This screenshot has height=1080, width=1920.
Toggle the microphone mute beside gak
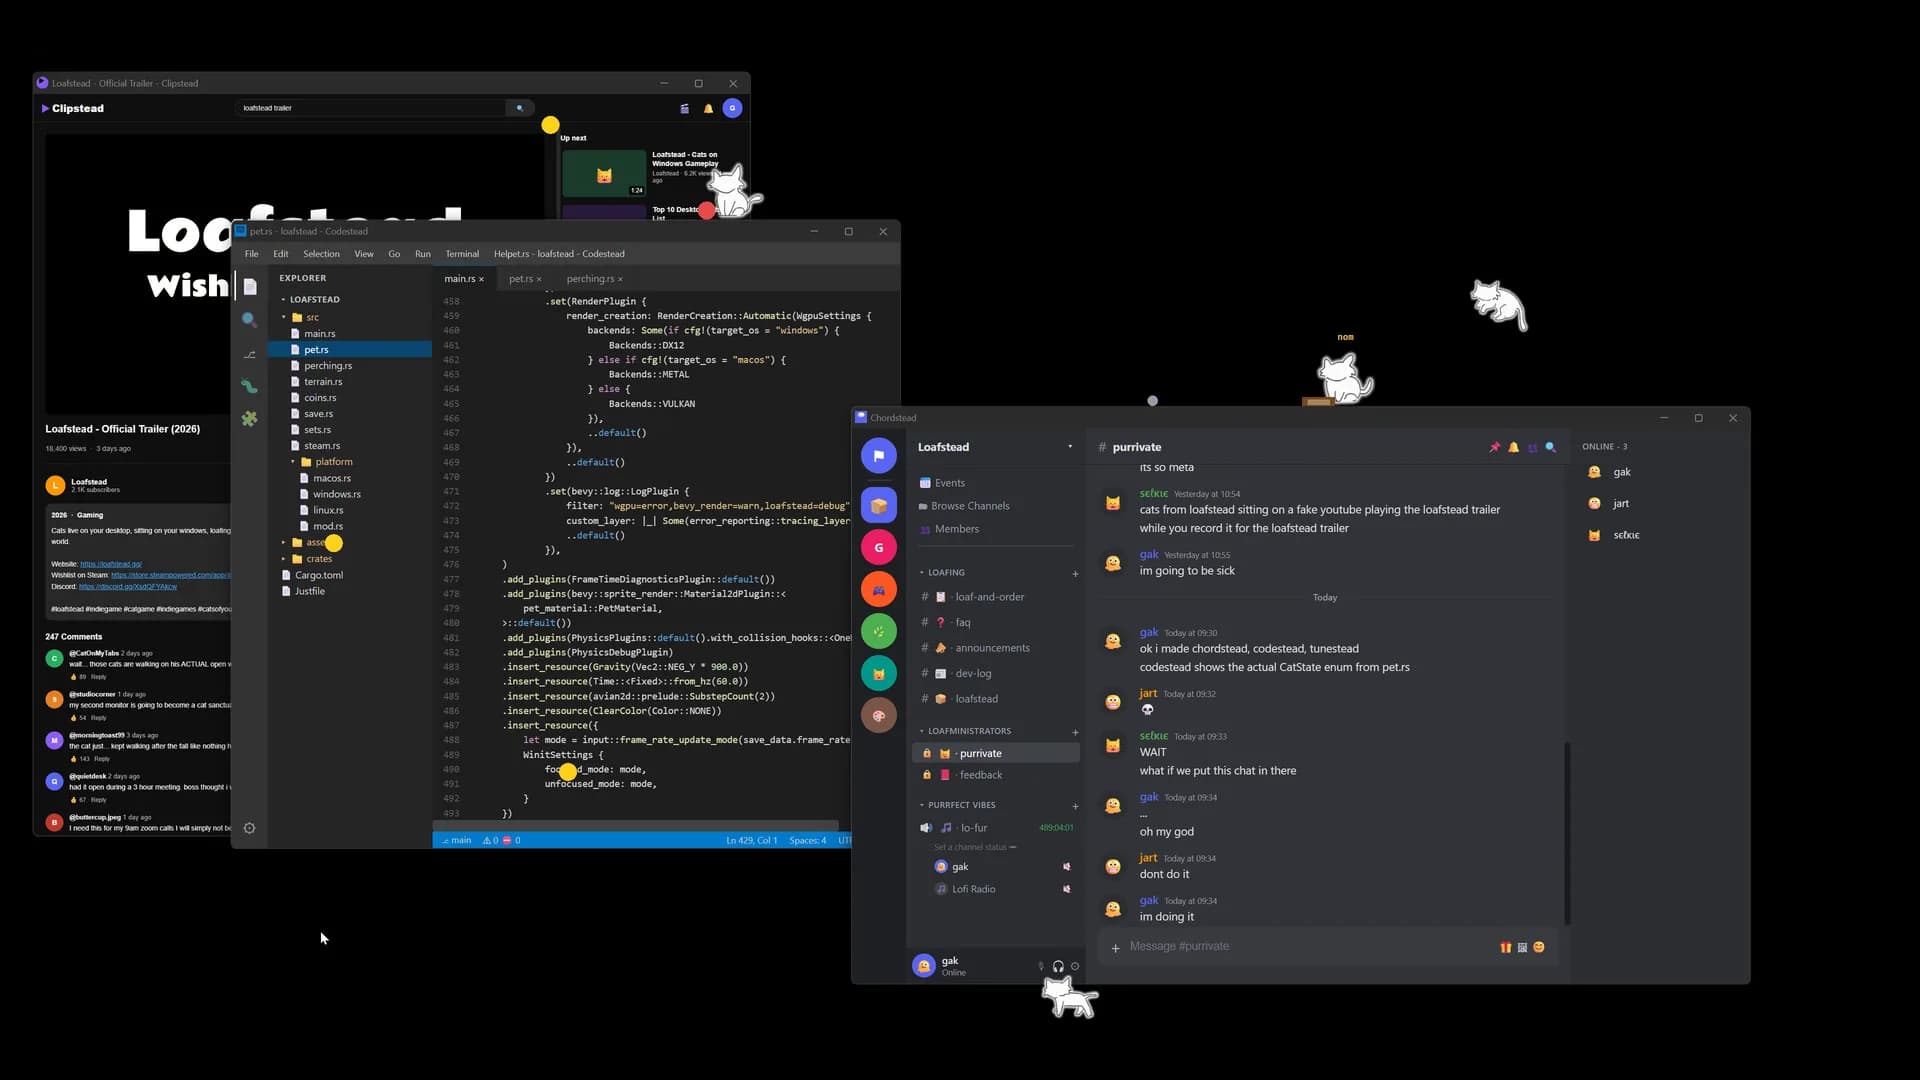[x=1041, y=966]
